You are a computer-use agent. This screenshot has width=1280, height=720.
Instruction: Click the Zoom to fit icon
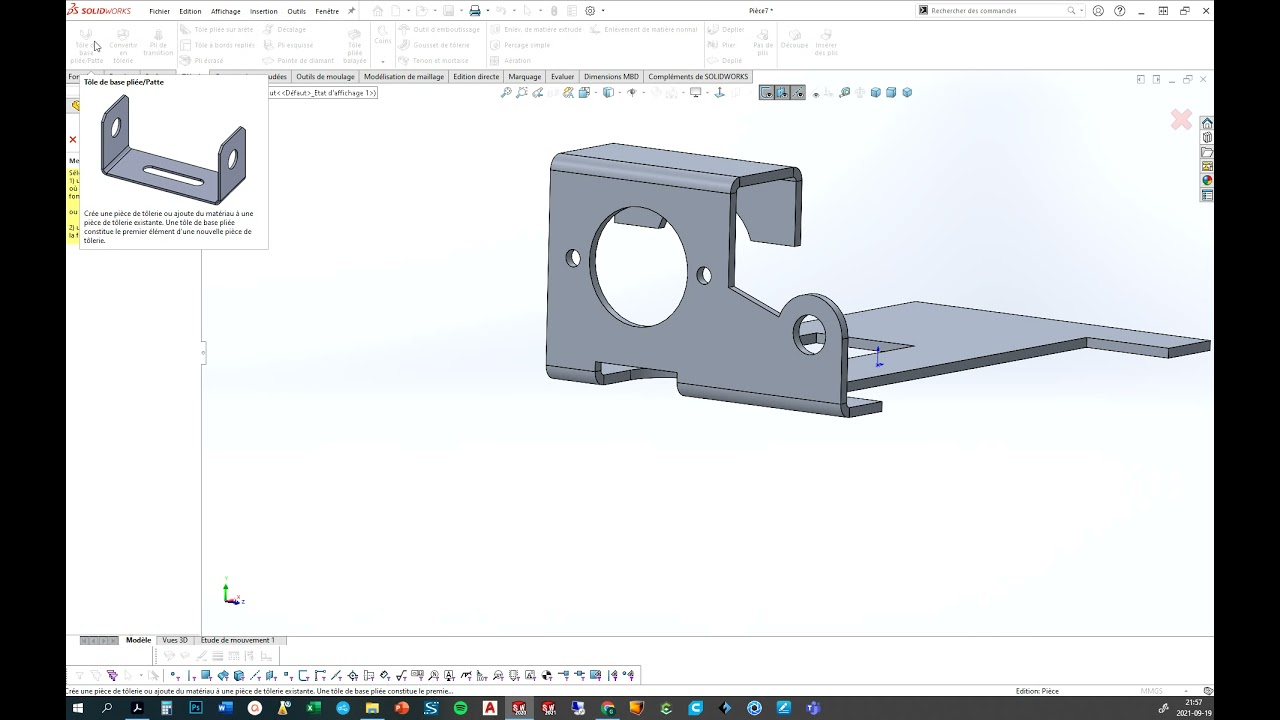pyautogui.click(x=506, y=92)
